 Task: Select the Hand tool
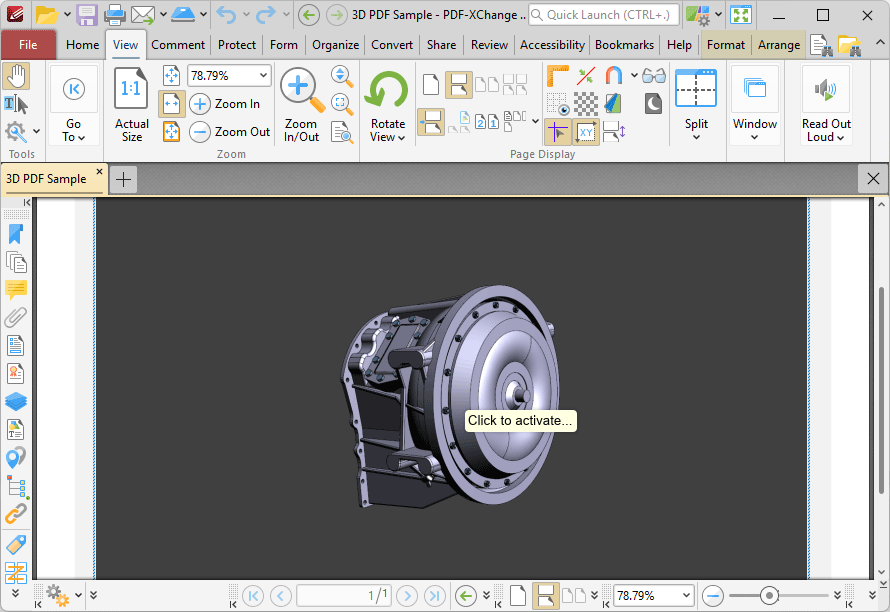coord(16,76)
